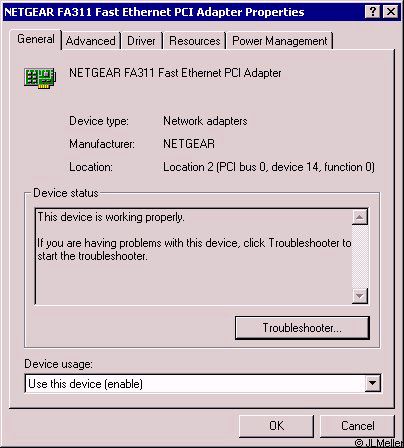This screenshot has width=404, height=448.
Task: Open the Device usage dropdown arrow
Action: (372, 383)
